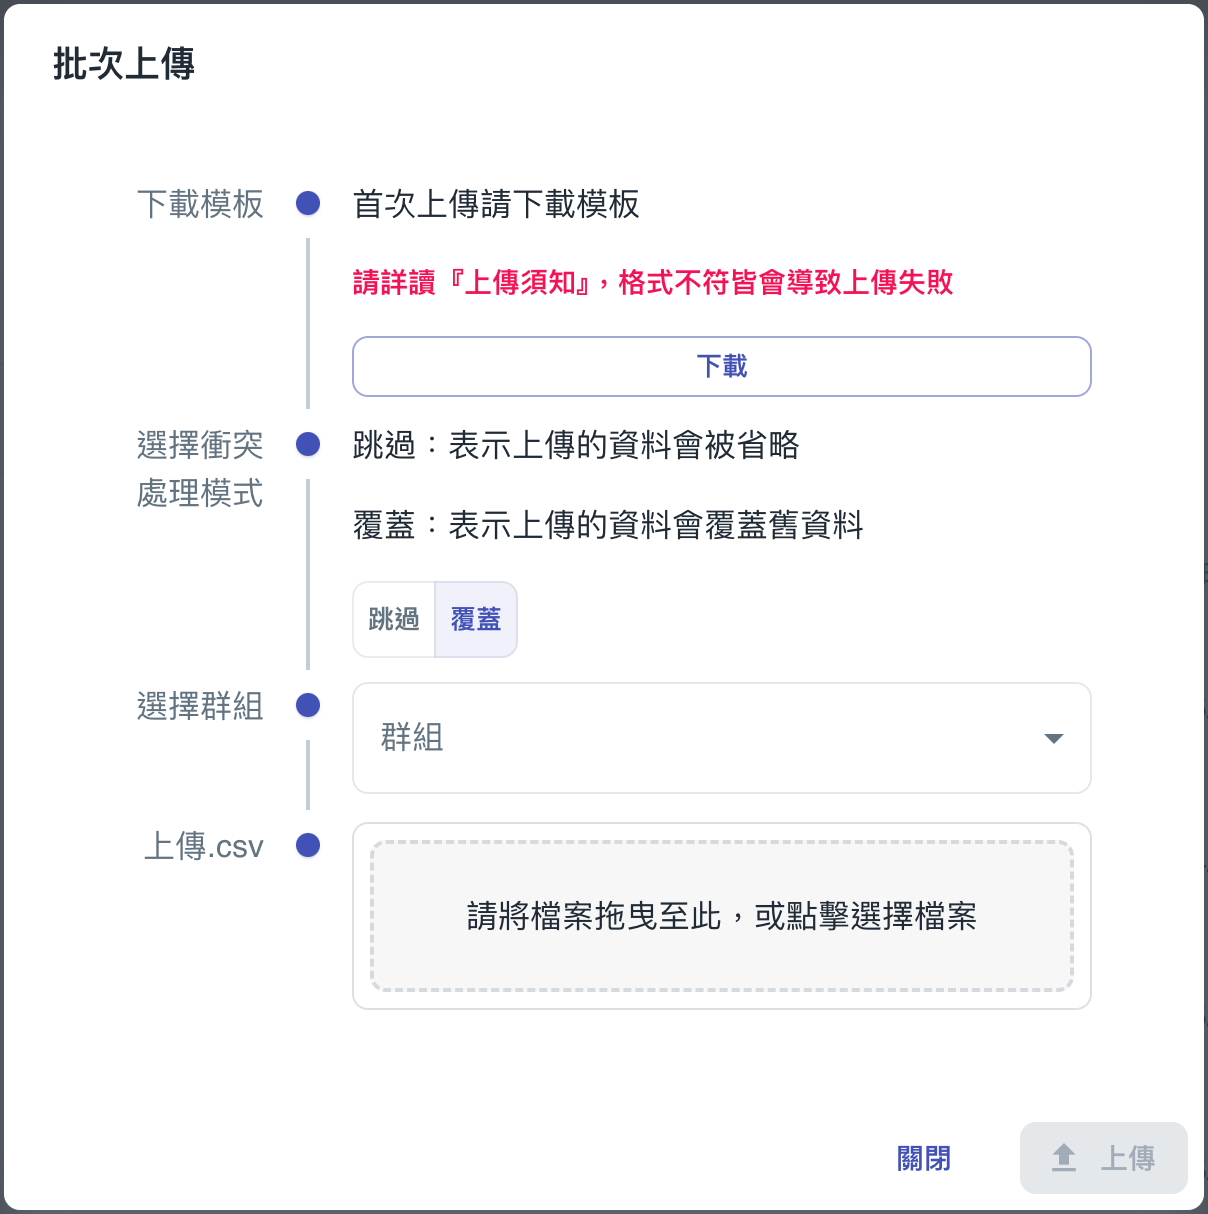Expand the group picker to choose a group
Viewport: 1208px width, 1214px height.
click(721, 739)
